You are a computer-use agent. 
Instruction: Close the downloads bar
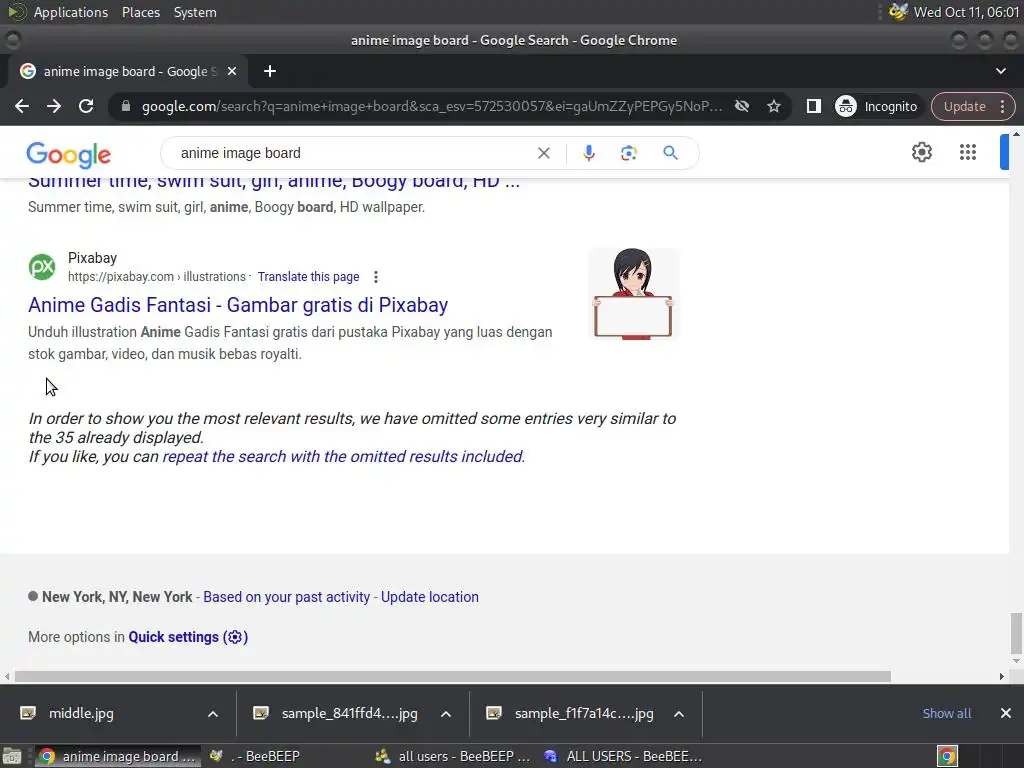[1006, 713]
